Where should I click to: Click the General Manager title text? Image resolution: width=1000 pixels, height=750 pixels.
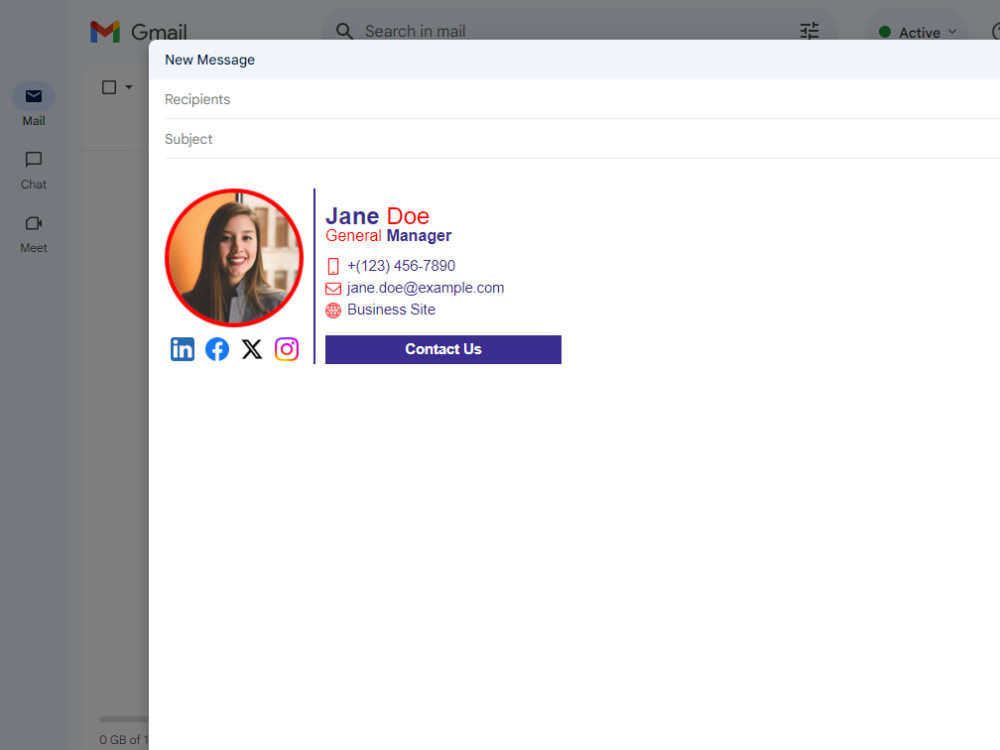388,236
